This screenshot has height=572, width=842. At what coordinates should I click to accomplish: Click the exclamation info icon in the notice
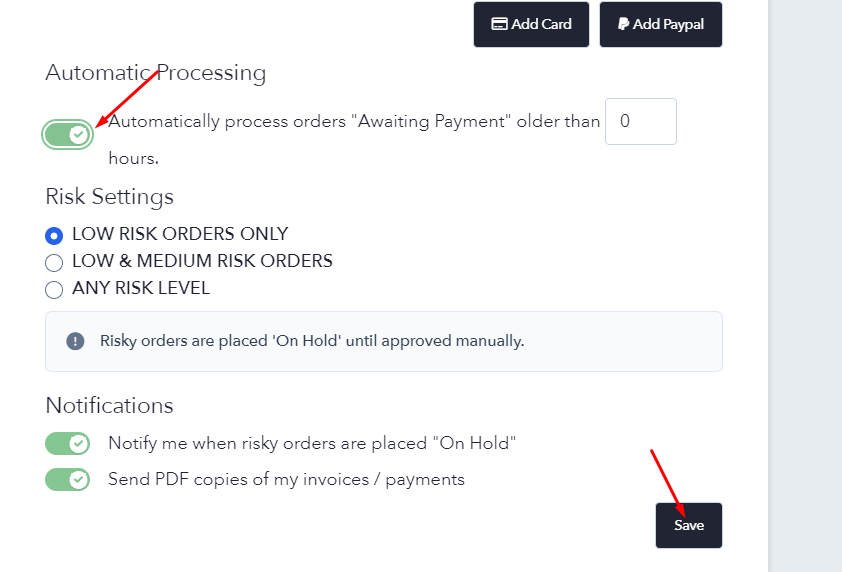pyautogui.click(x=75, y=341)
